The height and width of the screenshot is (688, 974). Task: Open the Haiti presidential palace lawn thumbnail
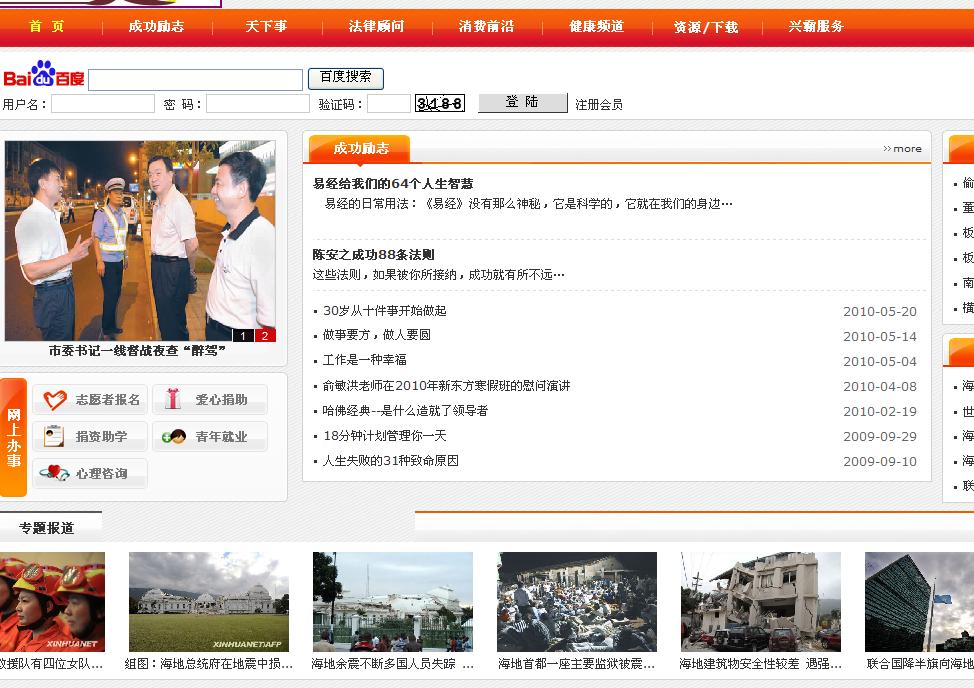pyautogui.click(x=209, y=602)
